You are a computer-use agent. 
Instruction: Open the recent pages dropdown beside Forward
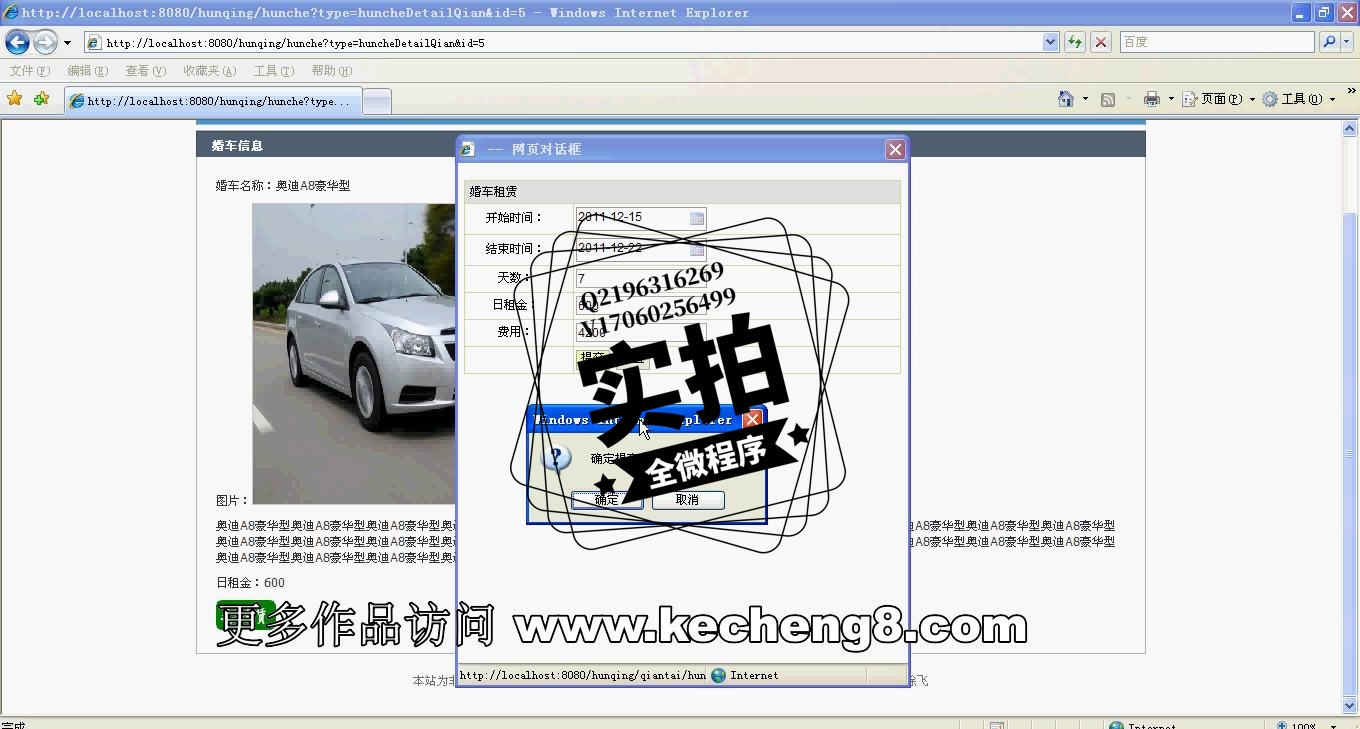[x=67, y=43]
